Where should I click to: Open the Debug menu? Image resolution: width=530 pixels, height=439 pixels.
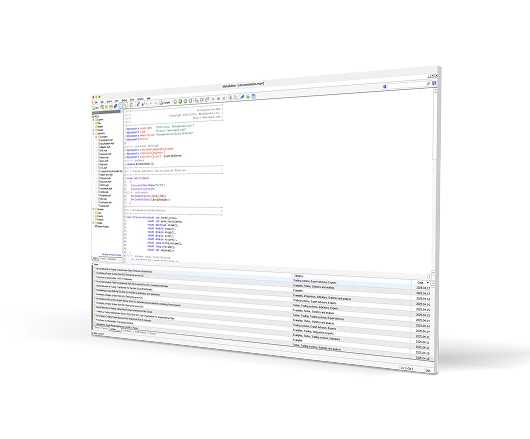[124, 100]
